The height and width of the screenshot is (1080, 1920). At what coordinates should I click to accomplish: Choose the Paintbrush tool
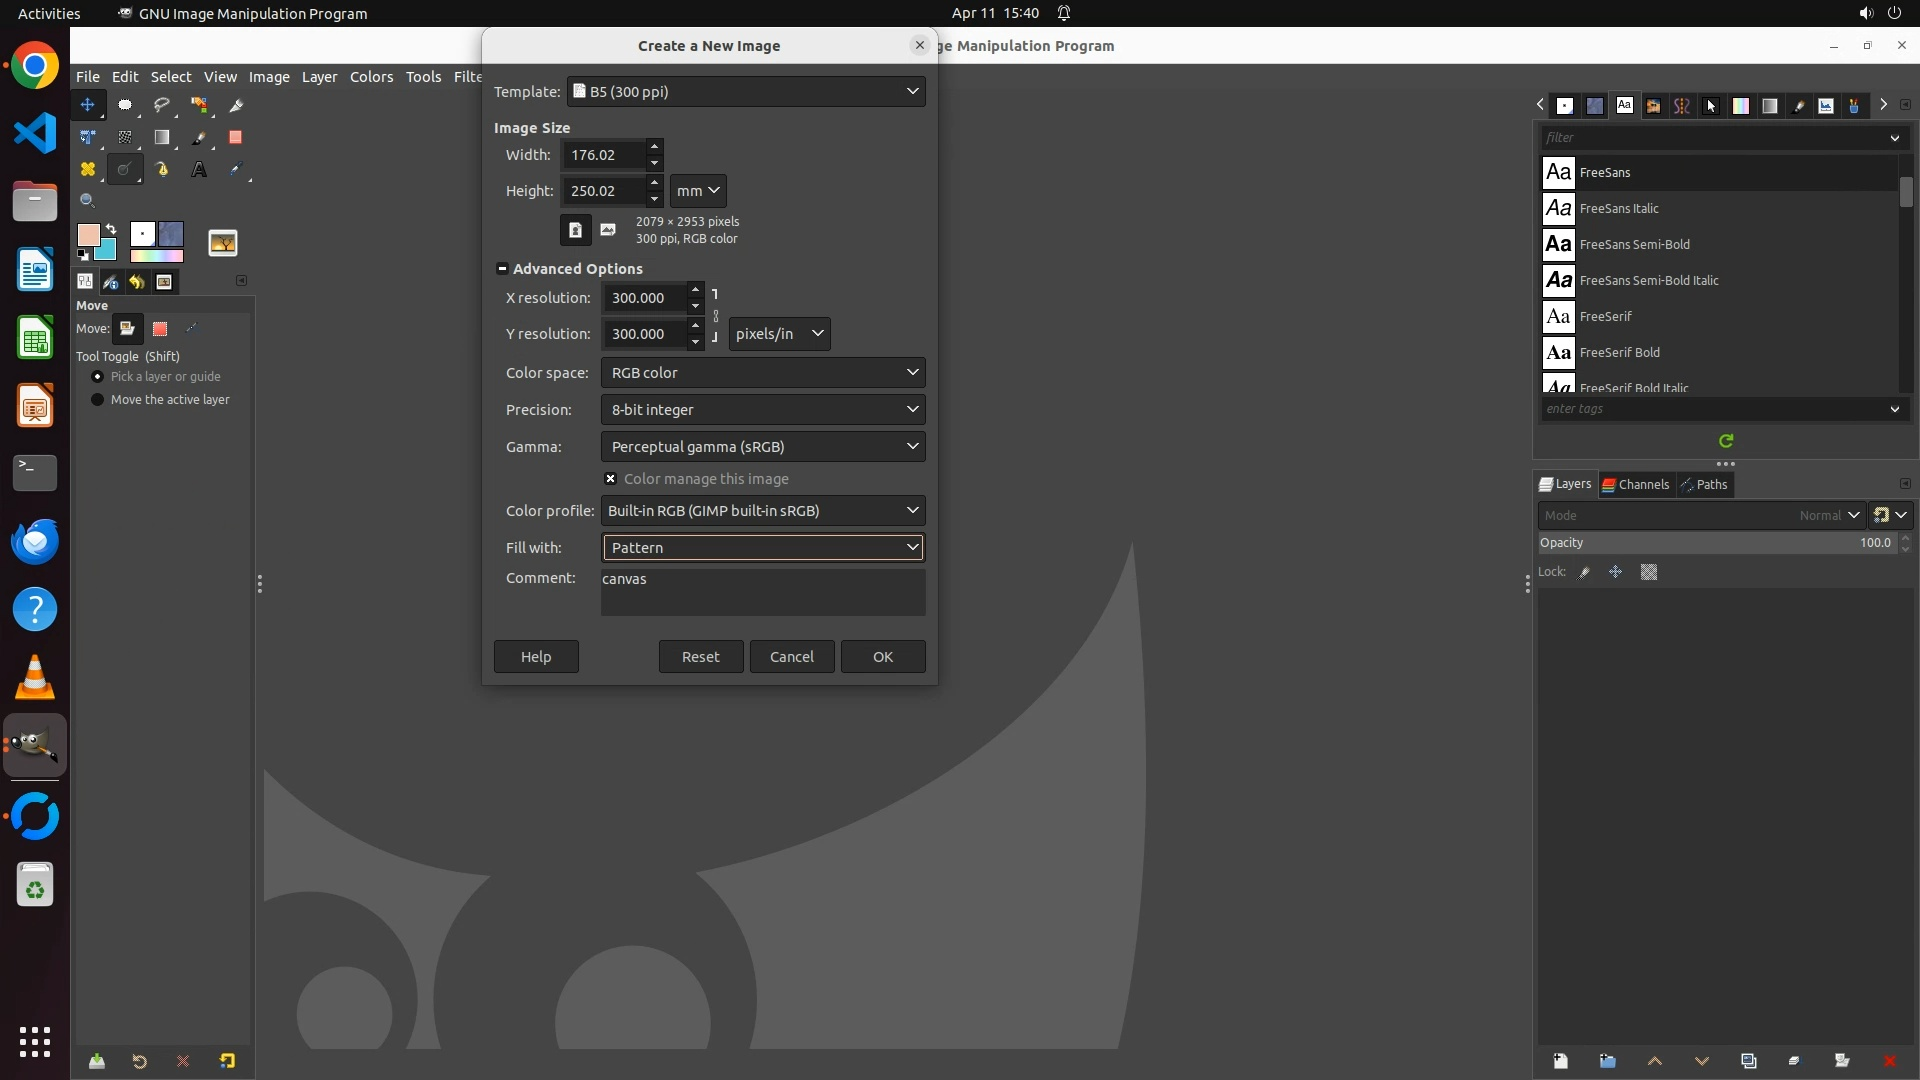click(x=199, y=138)
